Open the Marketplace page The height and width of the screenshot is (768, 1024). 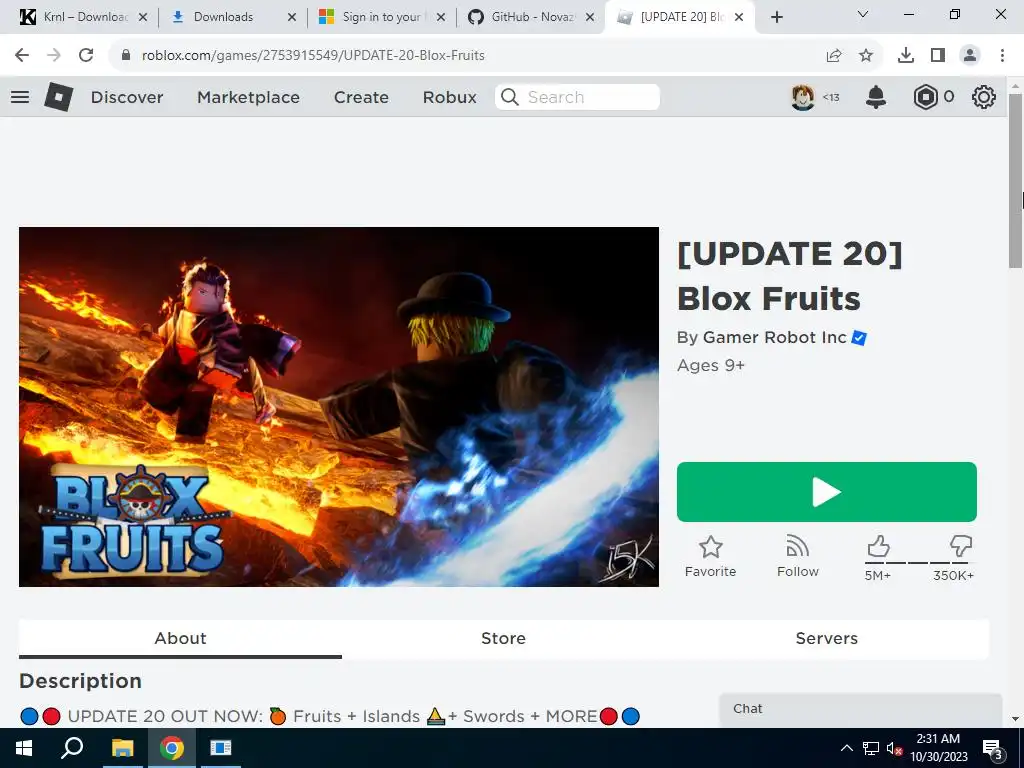coord(248,97)
